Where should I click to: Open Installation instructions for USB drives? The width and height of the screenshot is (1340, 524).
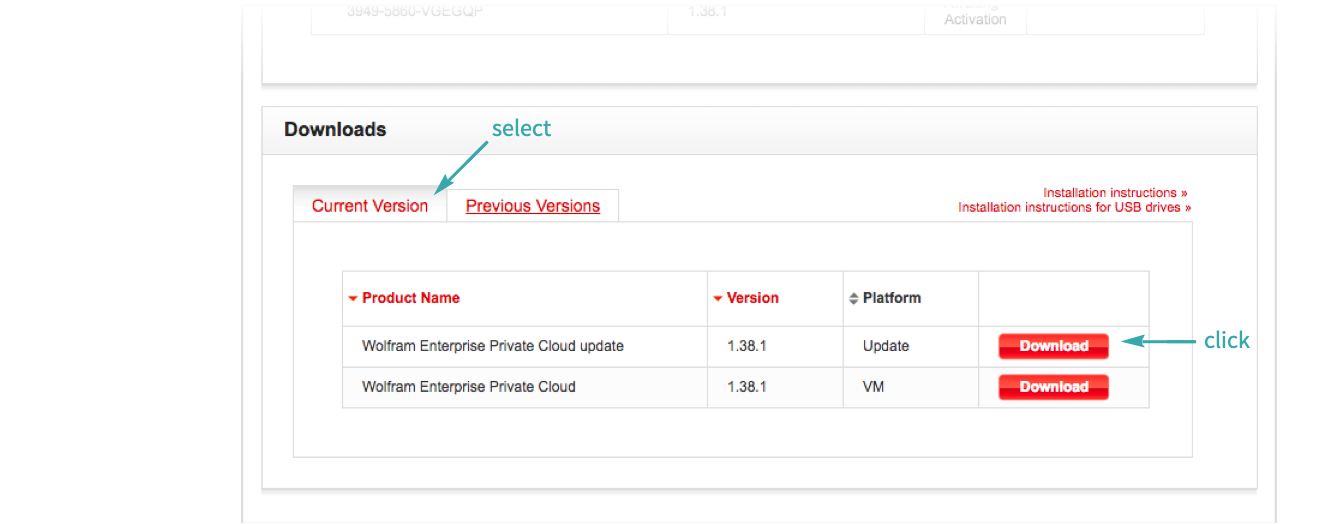1074,208
